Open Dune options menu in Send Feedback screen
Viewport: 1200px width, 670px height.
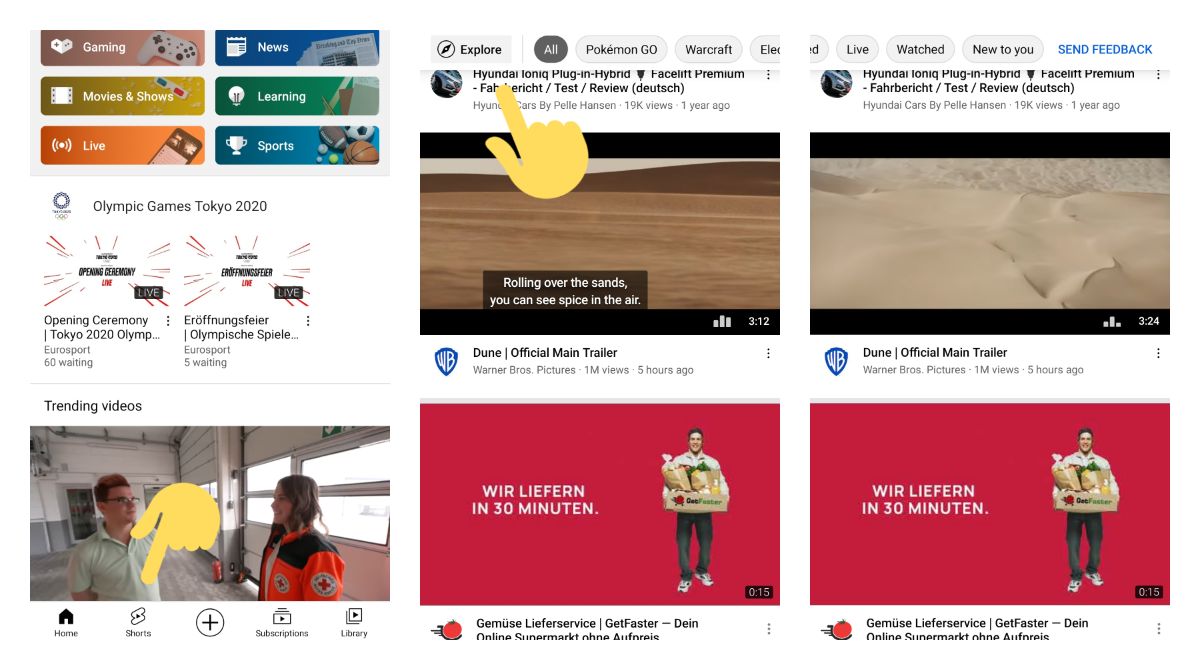click(1158, 353)
